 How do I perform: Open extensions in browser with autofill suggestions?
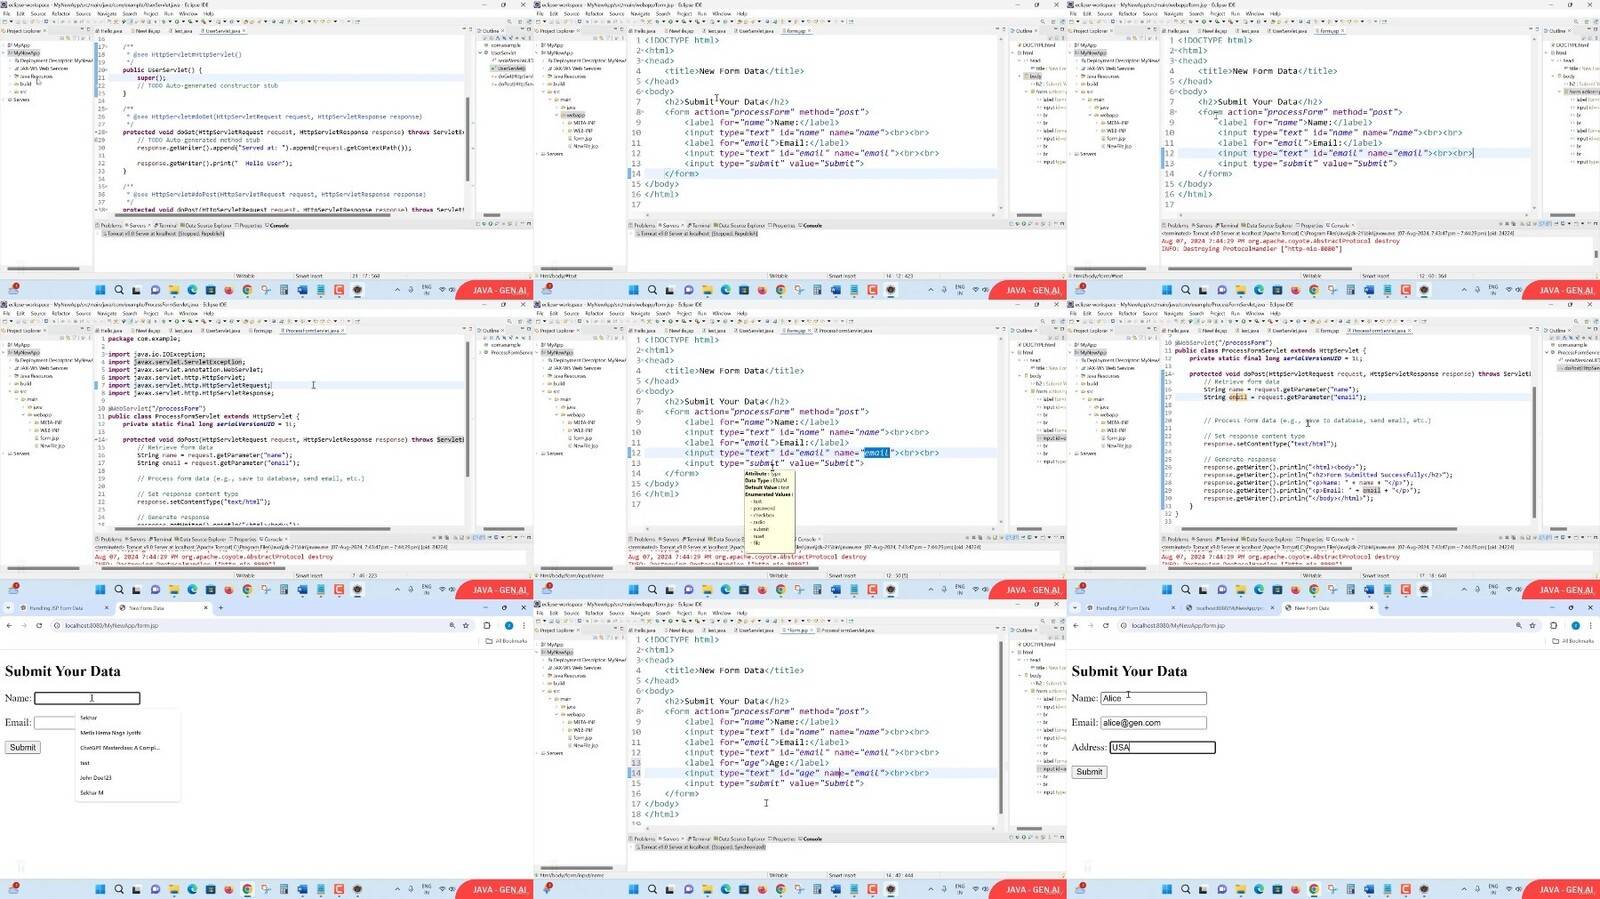pos(486,625)
